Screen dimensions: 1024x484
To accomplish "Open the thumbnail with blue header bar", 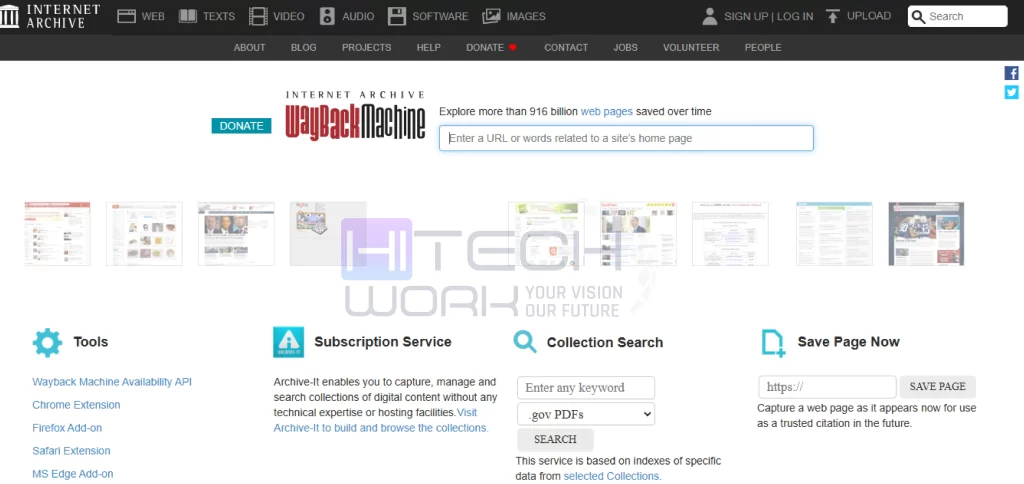I will 835,234.
